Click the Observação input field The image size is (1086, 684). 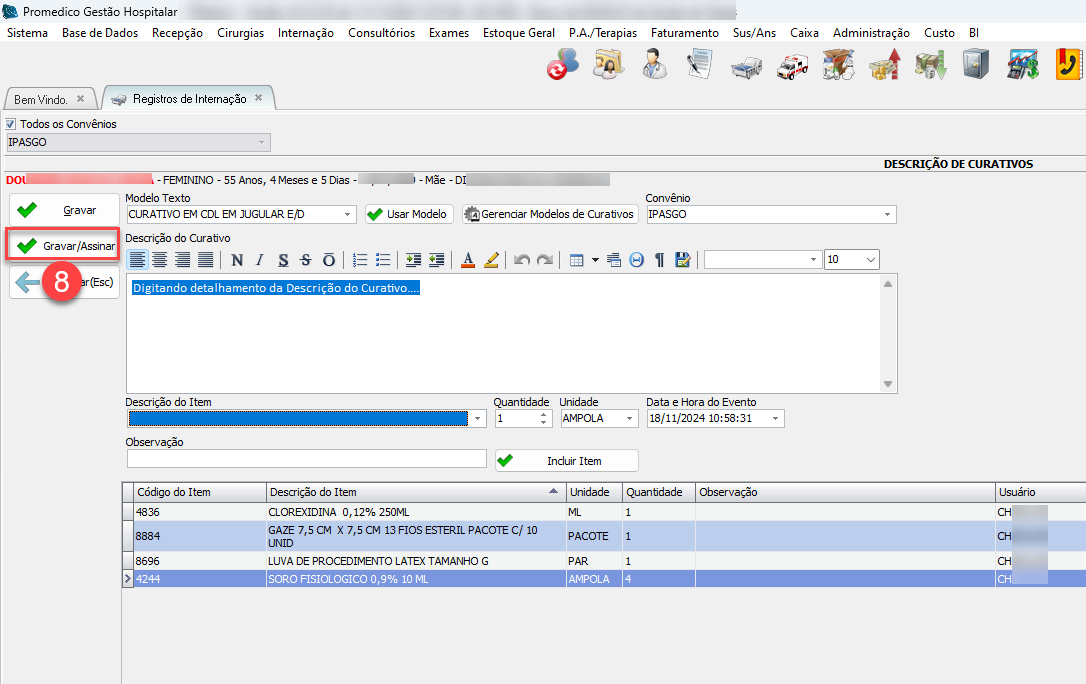(306, 458)
